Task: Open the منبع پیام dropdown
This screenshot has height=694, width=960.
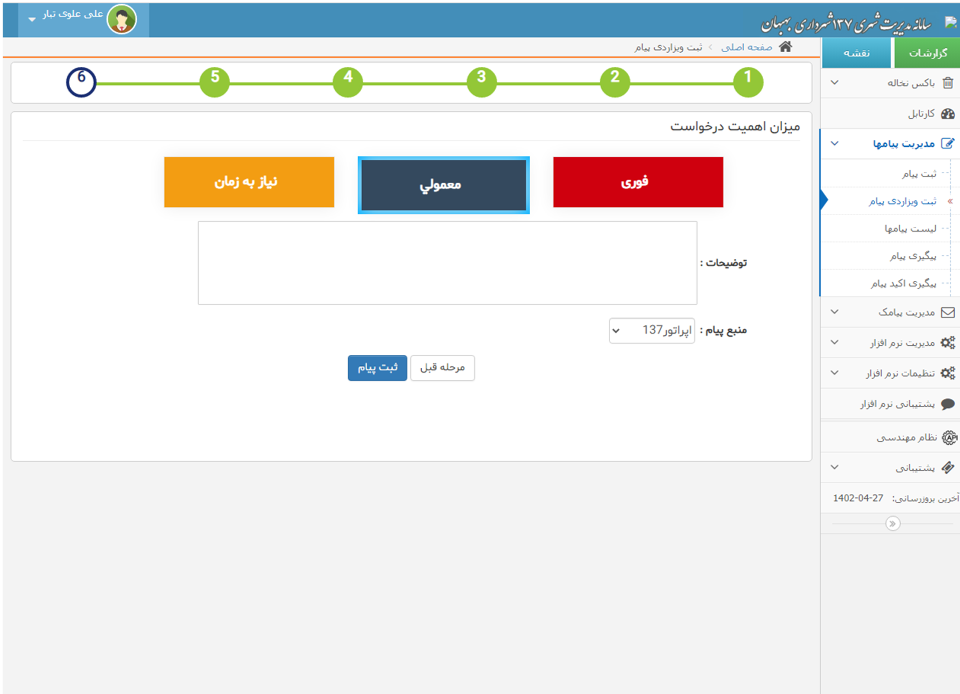Action: point(652,330)
